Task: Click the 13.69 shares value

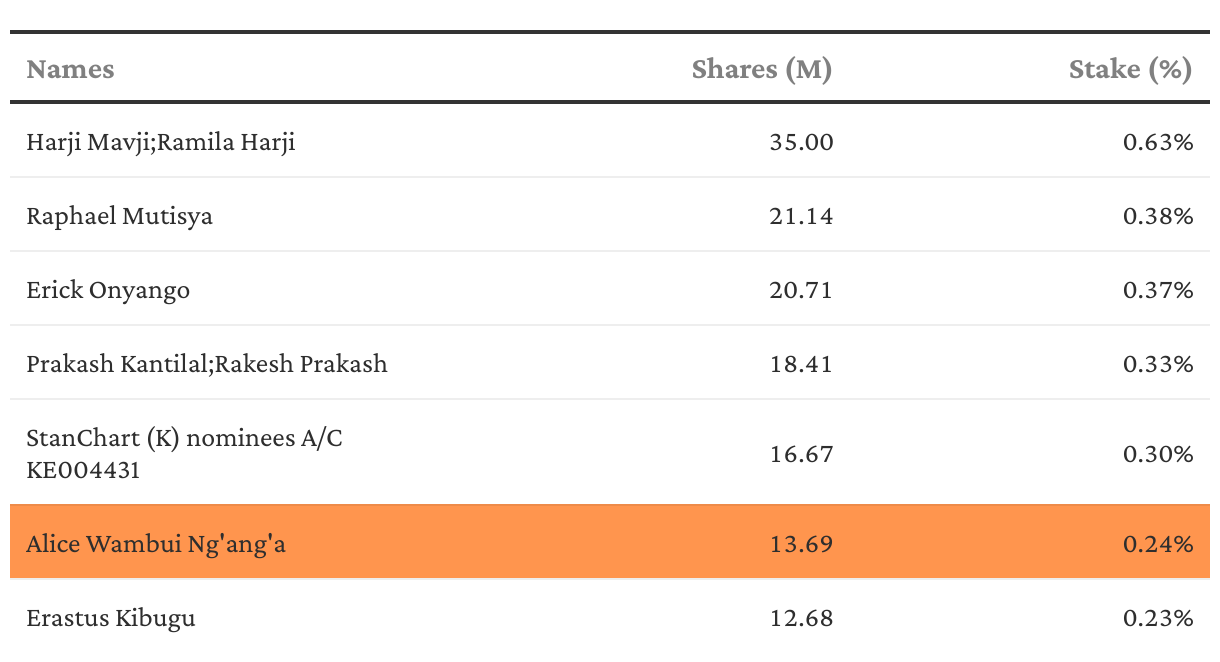Action: (801, 544)
